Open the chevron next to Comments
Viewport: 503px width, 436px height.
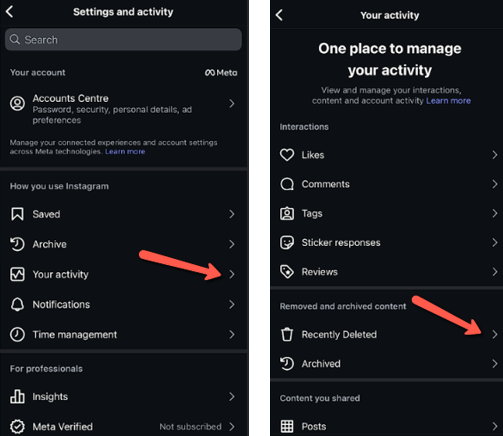point(495,184)
